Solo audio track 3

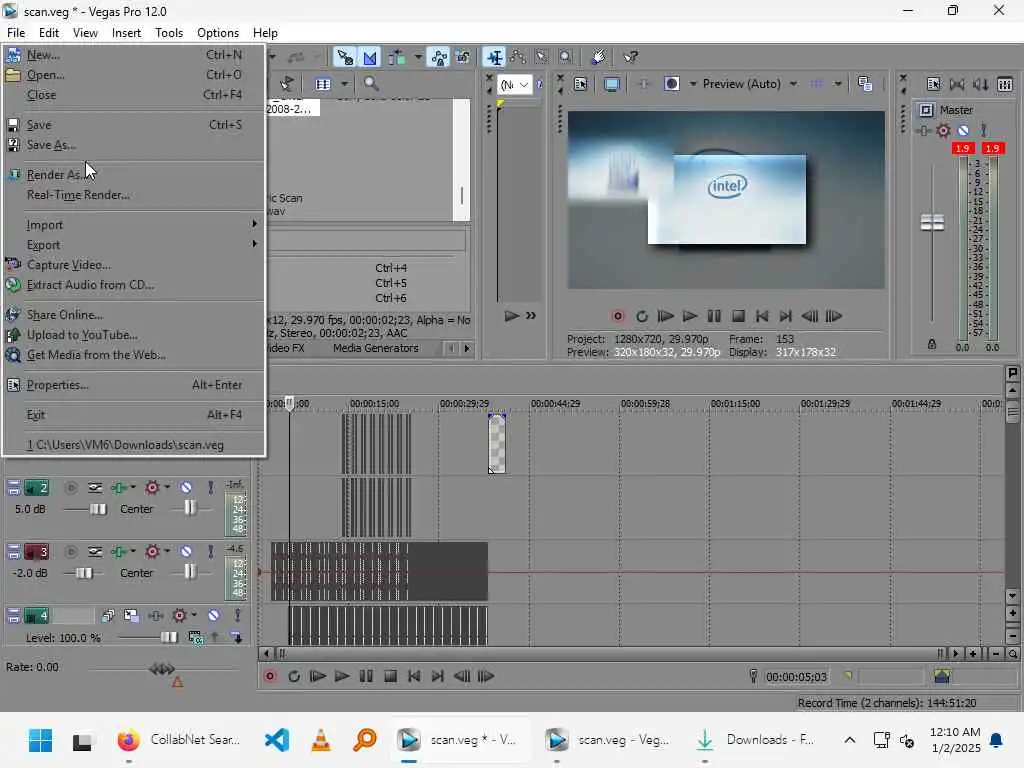(210, 552)
